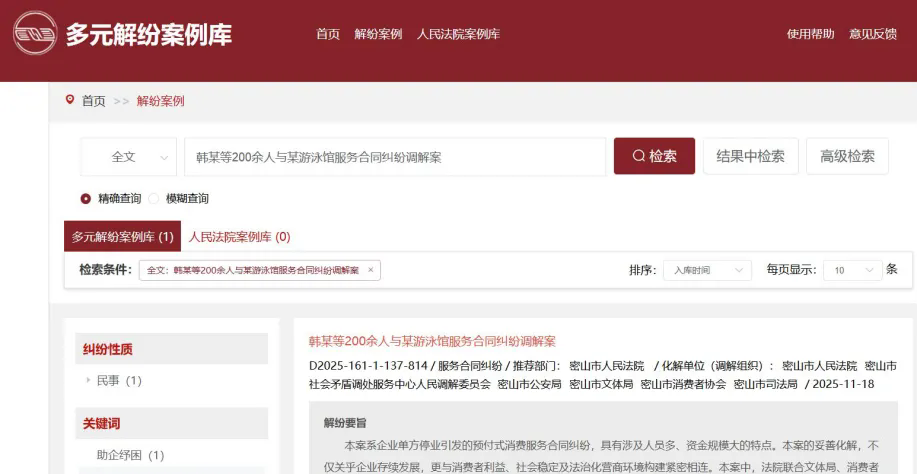Open 首页 in the top navigation
Viewport: 918px width, 474px height.
click(x=328, y=34)
